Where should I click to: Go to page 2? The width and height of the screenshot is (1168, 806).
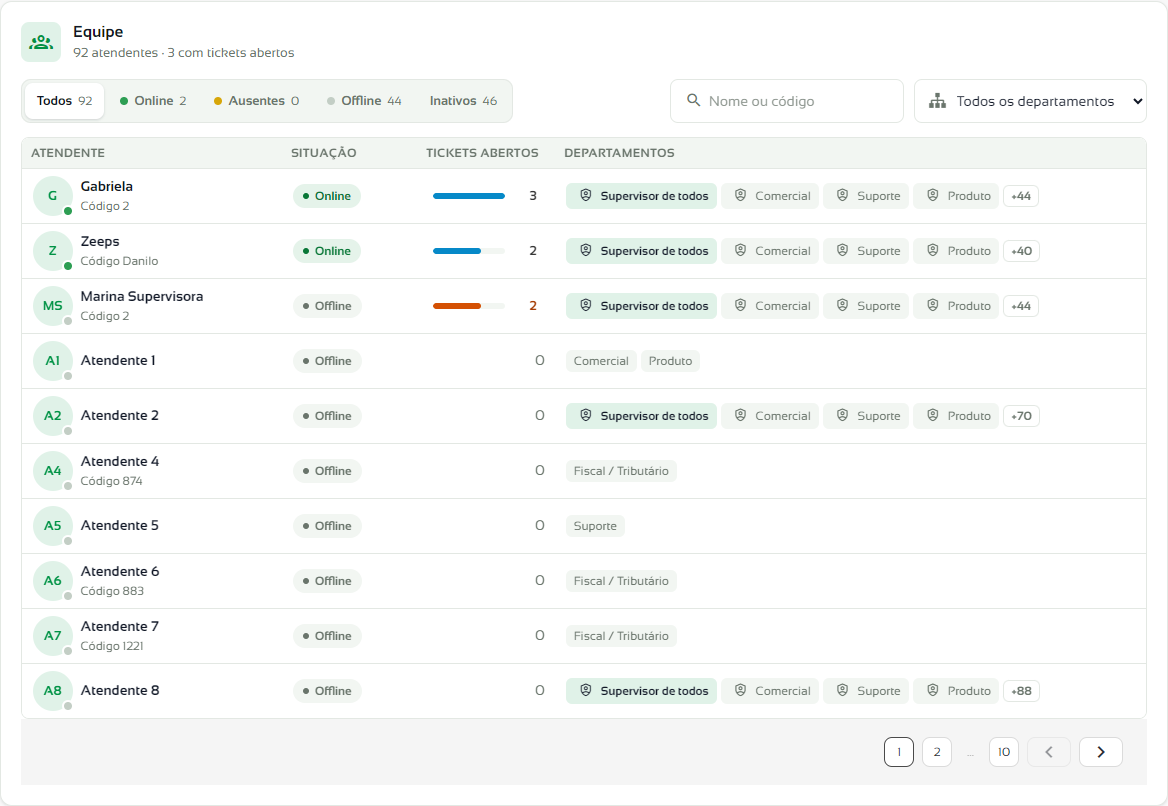click(x=936, y=752)
